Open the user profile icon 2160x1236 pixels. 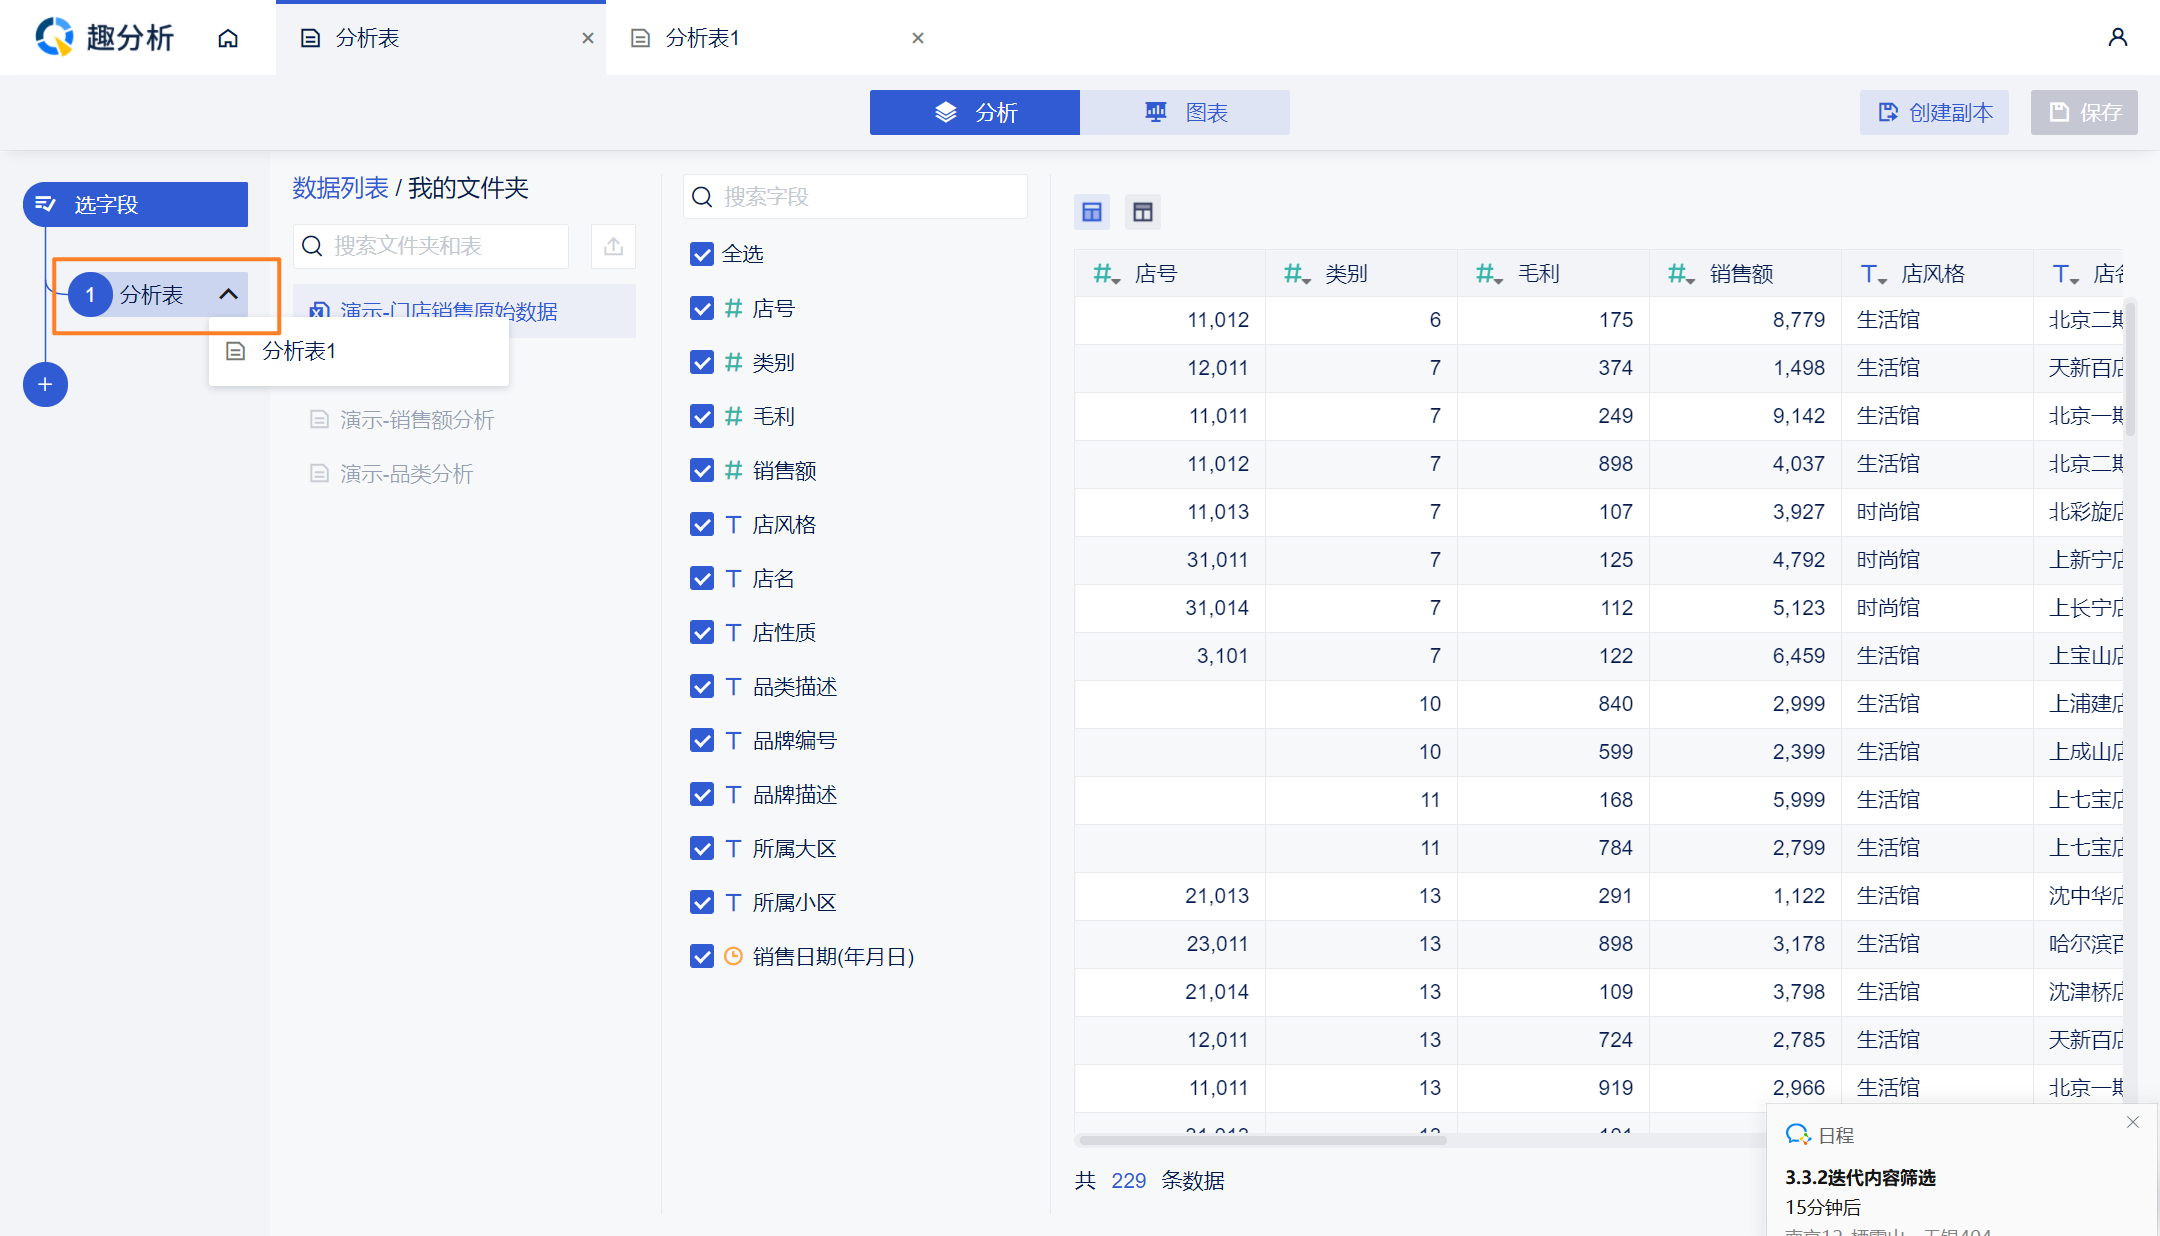coord(2117,38)
